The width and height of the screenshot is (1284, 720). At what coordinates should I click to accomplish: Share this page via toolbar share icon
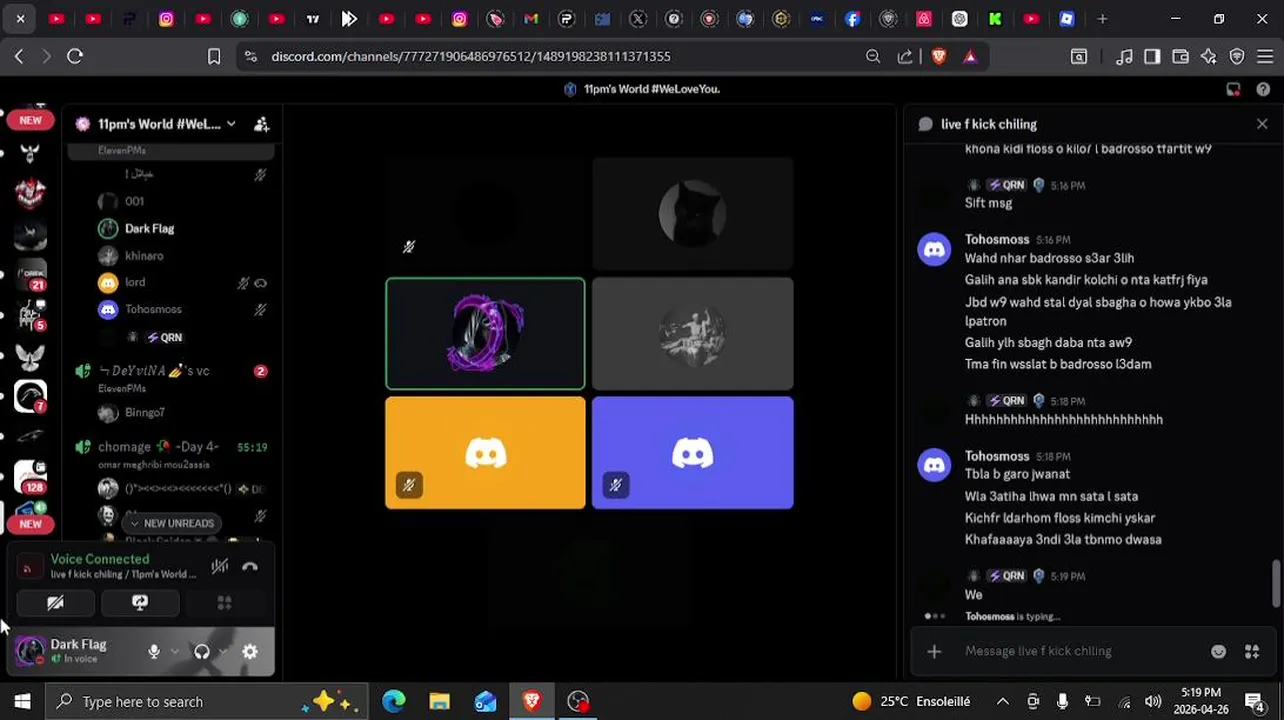coord(906,57)
